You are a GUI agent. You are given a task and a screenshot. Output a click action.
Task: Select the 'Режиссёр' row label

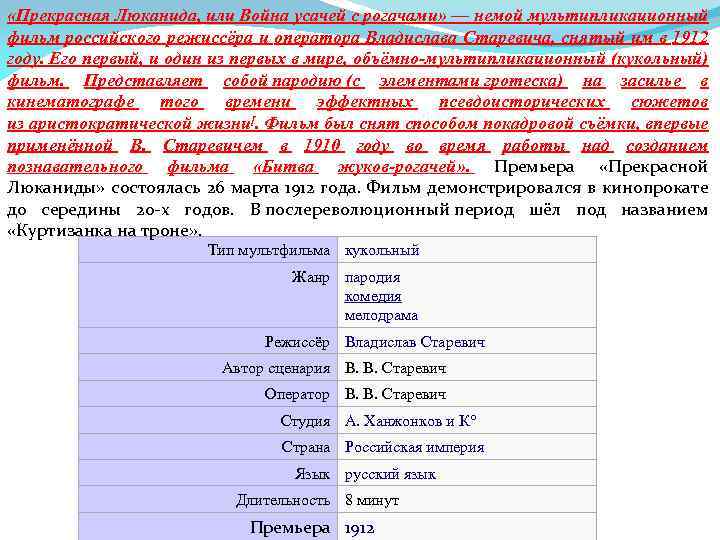point(297,342)
